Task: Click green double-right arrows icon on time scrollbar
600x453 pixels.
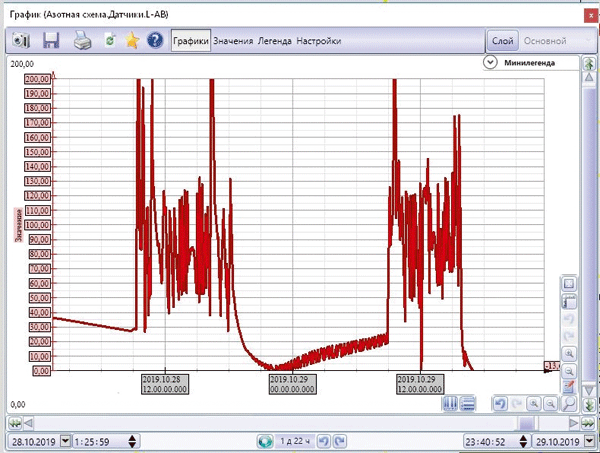Action: 587,423
